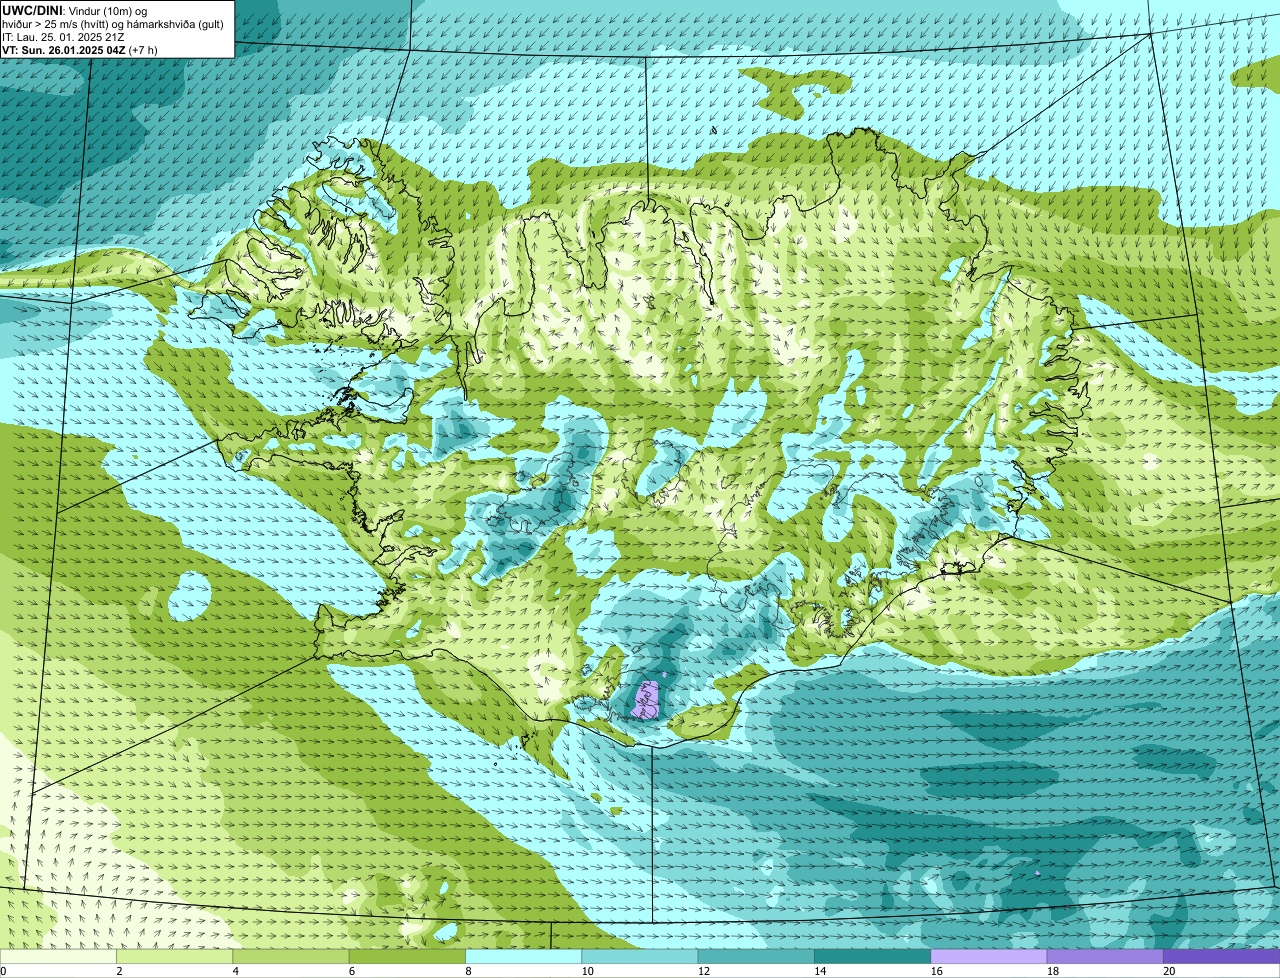This screenshot has width=1280, height=978.
Task: Pick the 10–12 m/s turquoise legend swatch
Action: click(640, 956)
